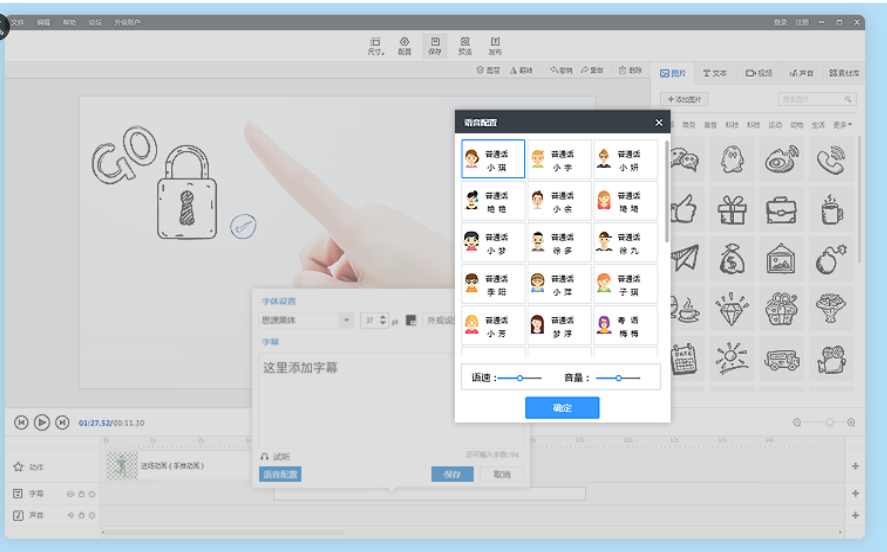Add the sun doodle image
This screenshot has width=887, height=552.
coord(732,359)
